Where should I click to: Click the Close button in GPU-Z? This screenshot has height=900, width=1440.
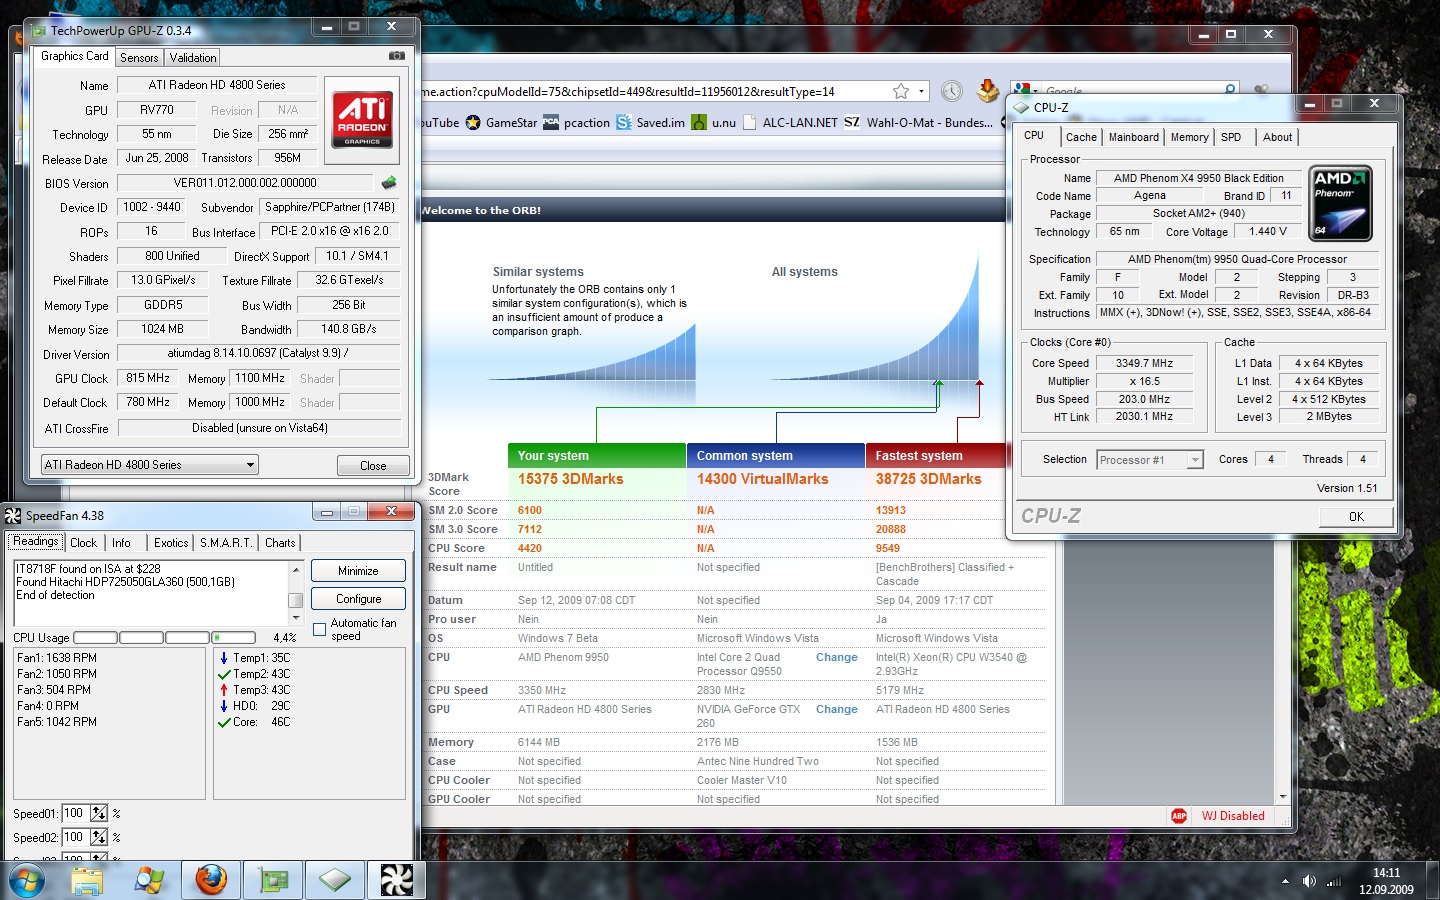(373, 466)
